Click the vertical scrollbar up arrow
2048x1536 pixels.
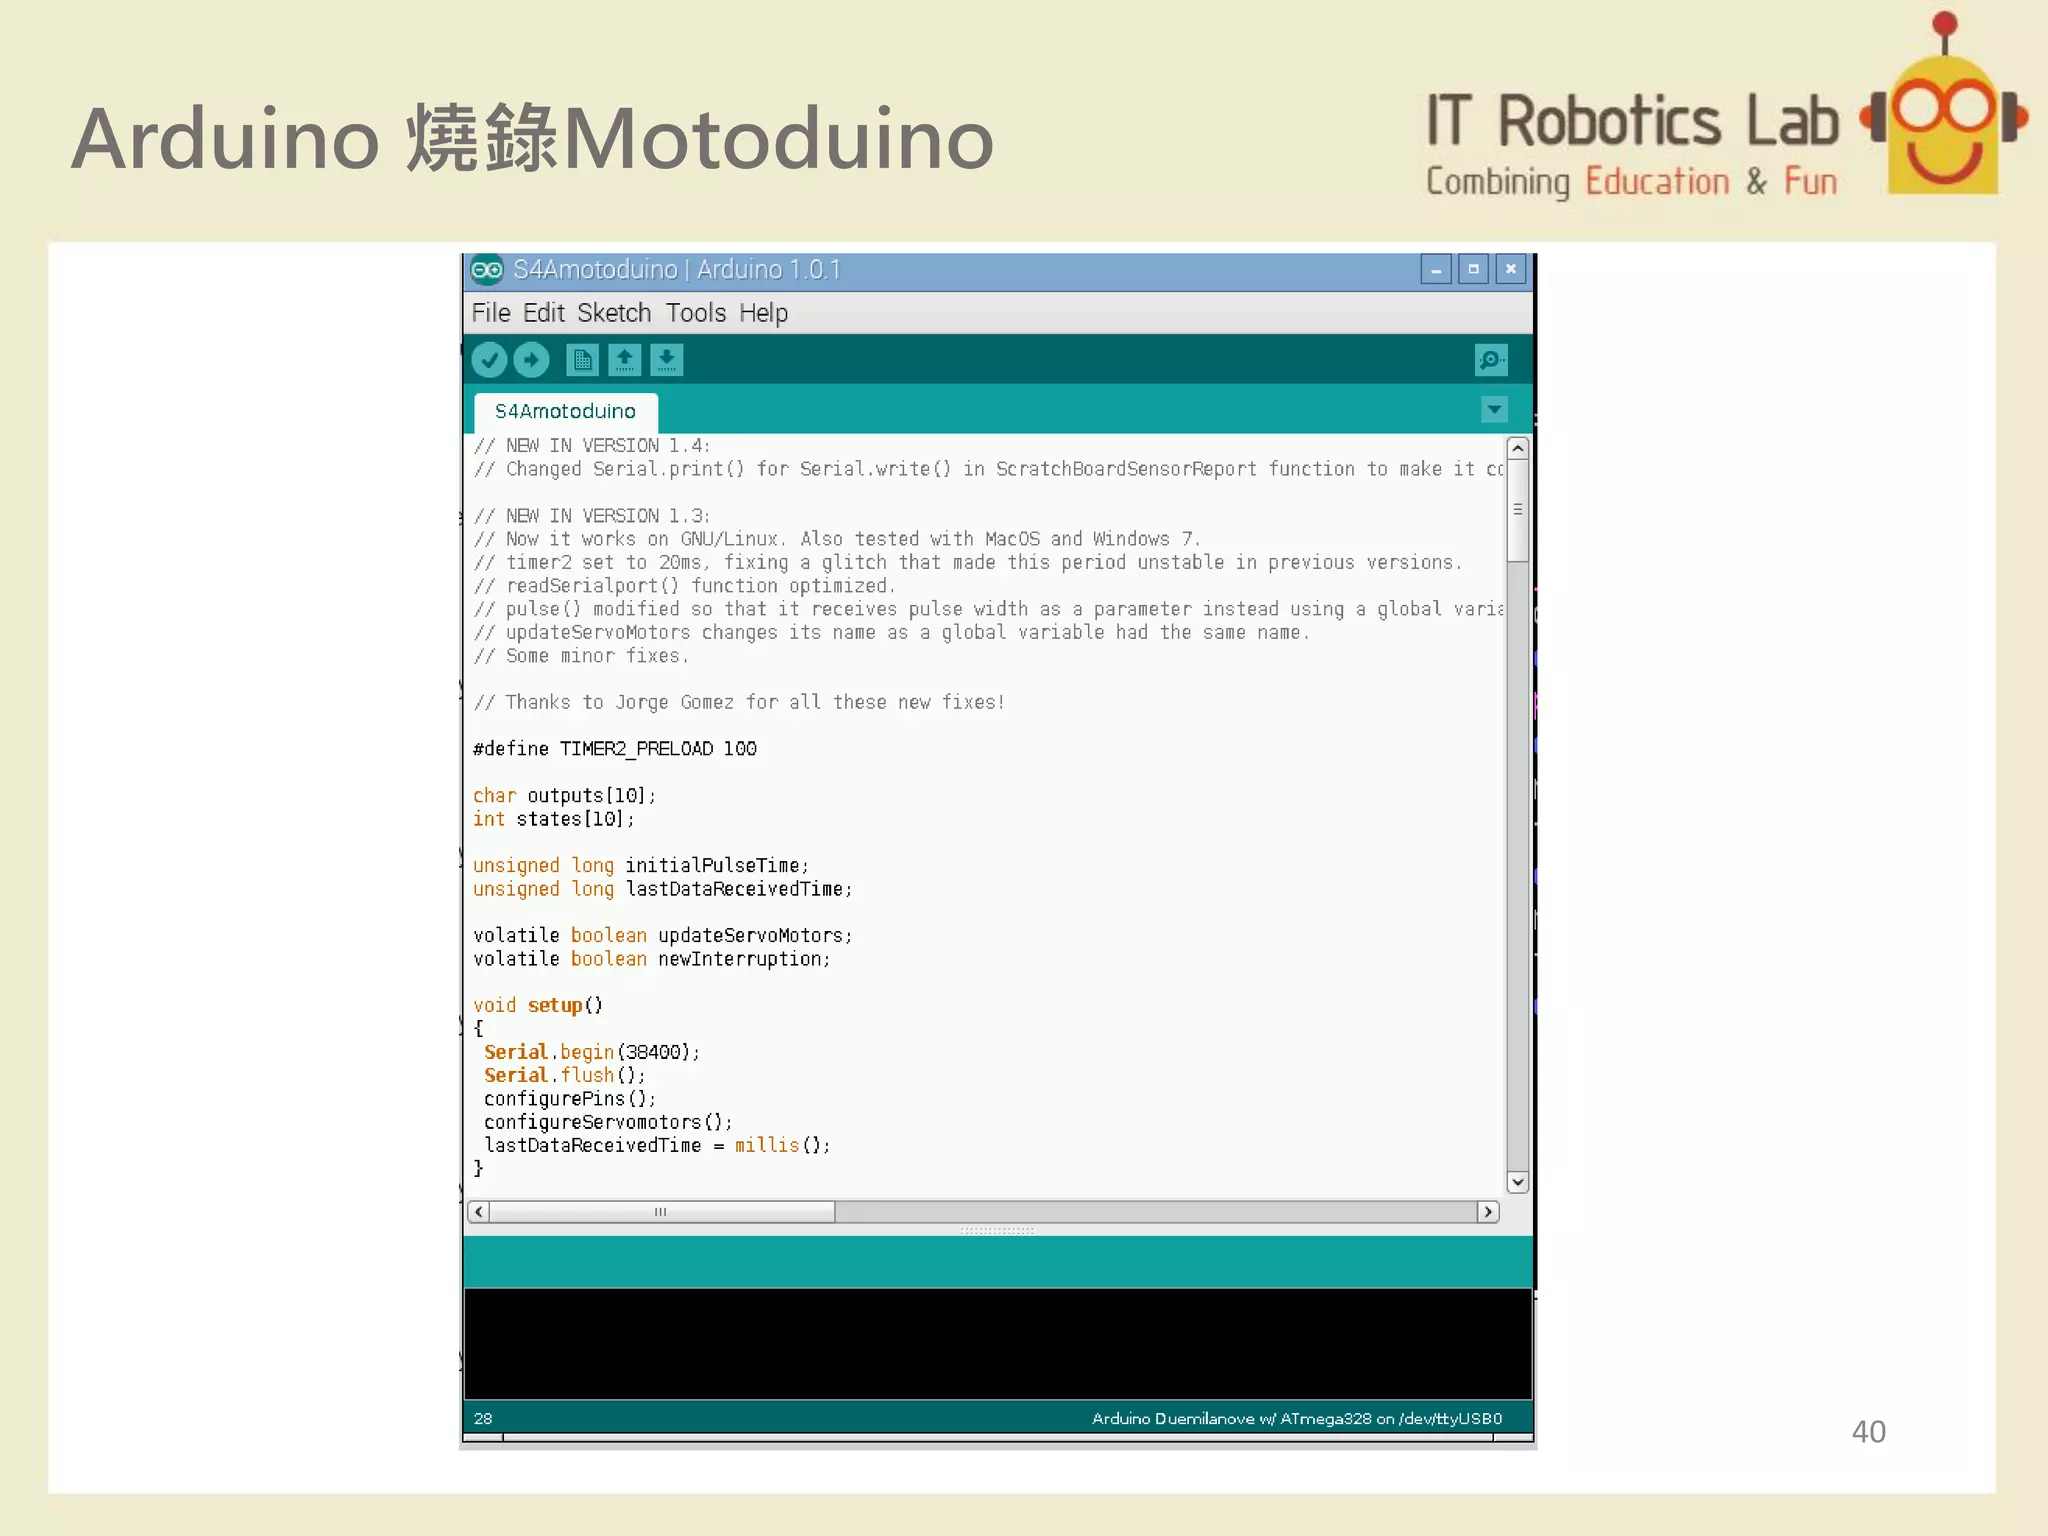click(x=1518, y=449)
